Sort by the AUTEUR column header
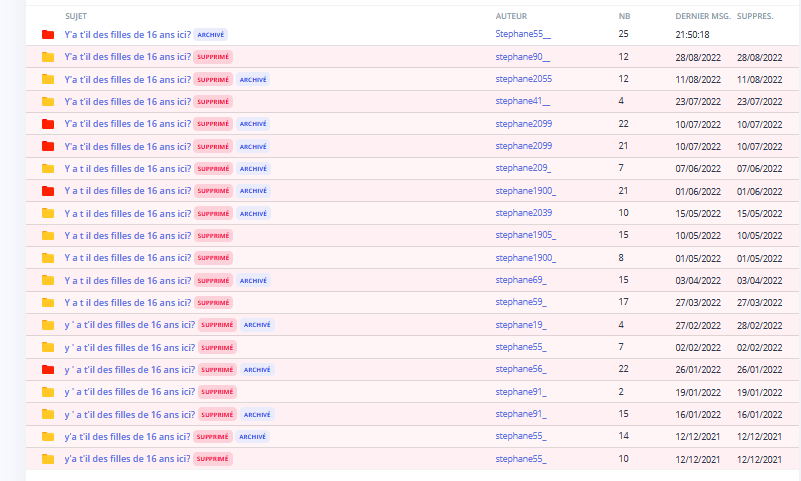This screenshot has height=481, width=801. tap(511, 16)
